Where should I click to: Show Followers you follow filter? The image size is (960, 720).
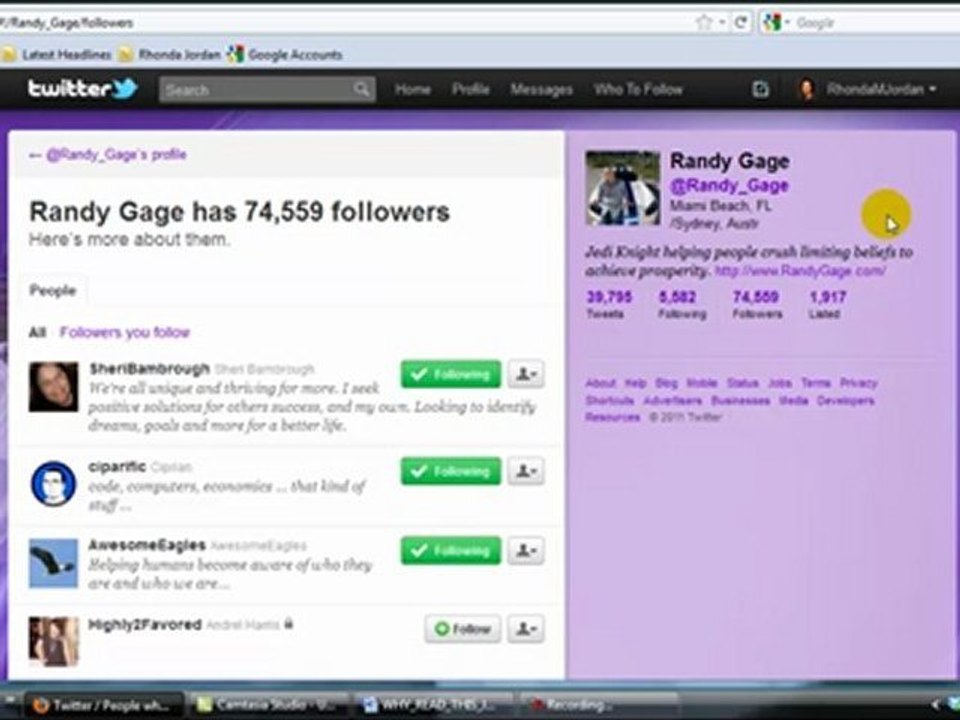click(x=125, y=332)
